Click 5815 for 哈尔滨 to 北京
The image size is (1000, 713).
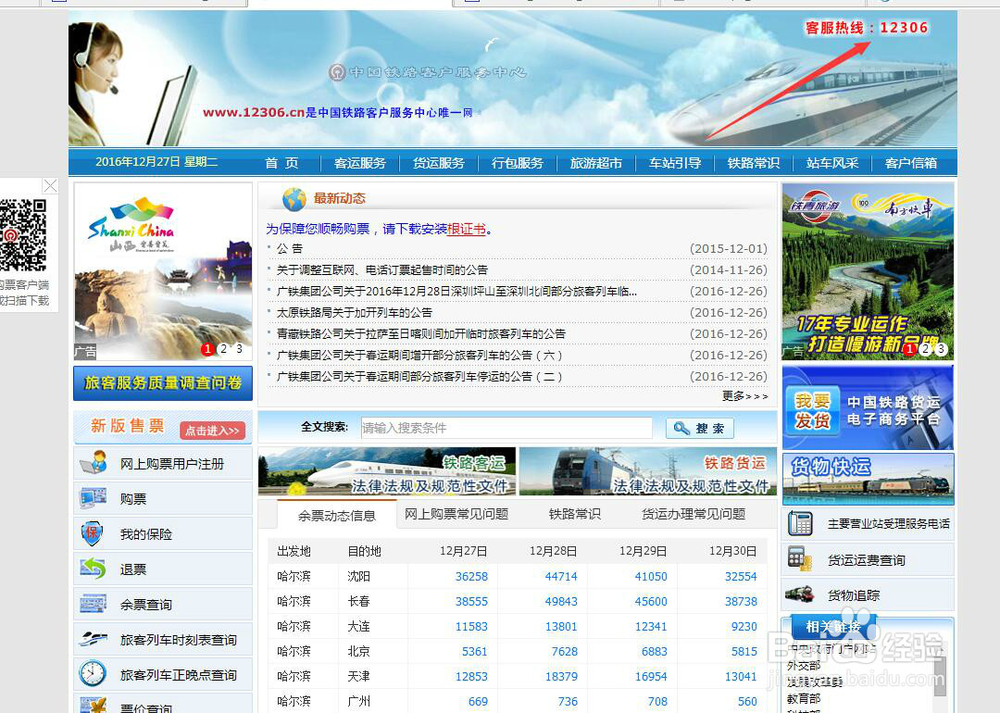pyautogui.click(x=744, y=651)
